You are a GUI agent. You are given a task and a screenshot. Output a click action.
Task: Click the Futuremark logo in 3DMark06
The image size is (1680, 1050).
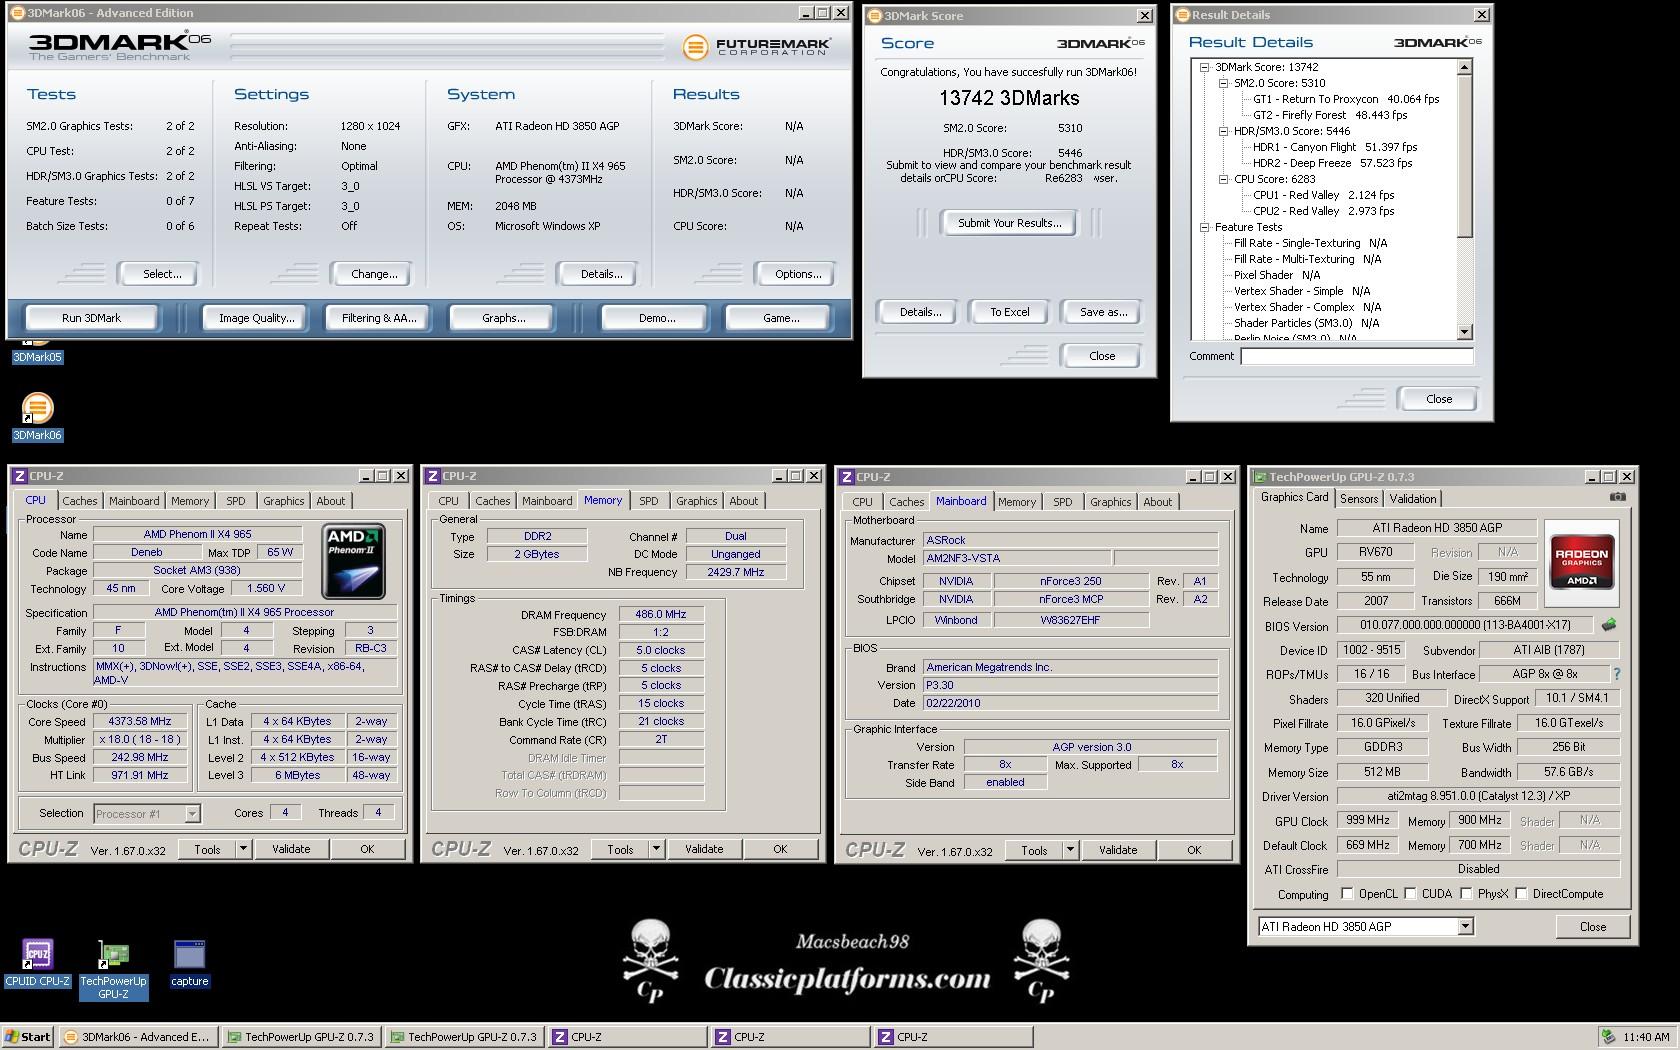756,46
